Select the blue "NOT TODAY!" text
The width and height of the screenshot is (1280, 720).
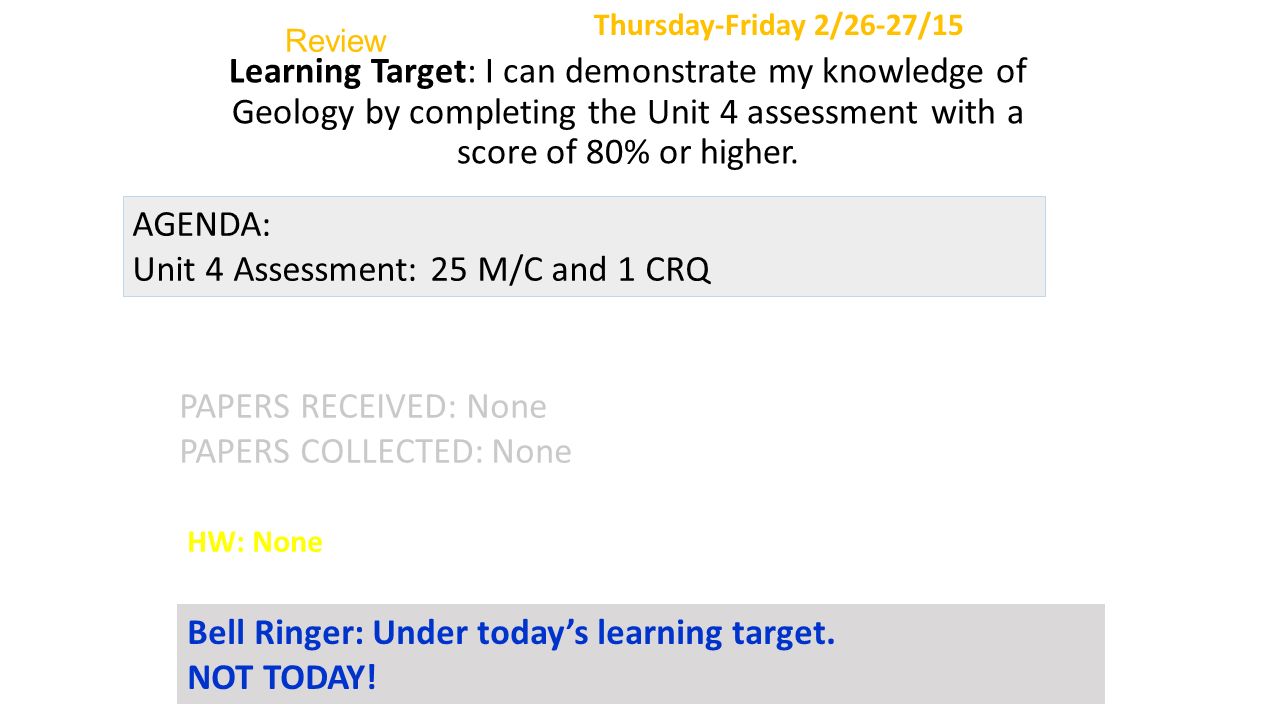[x=282, y=678]
